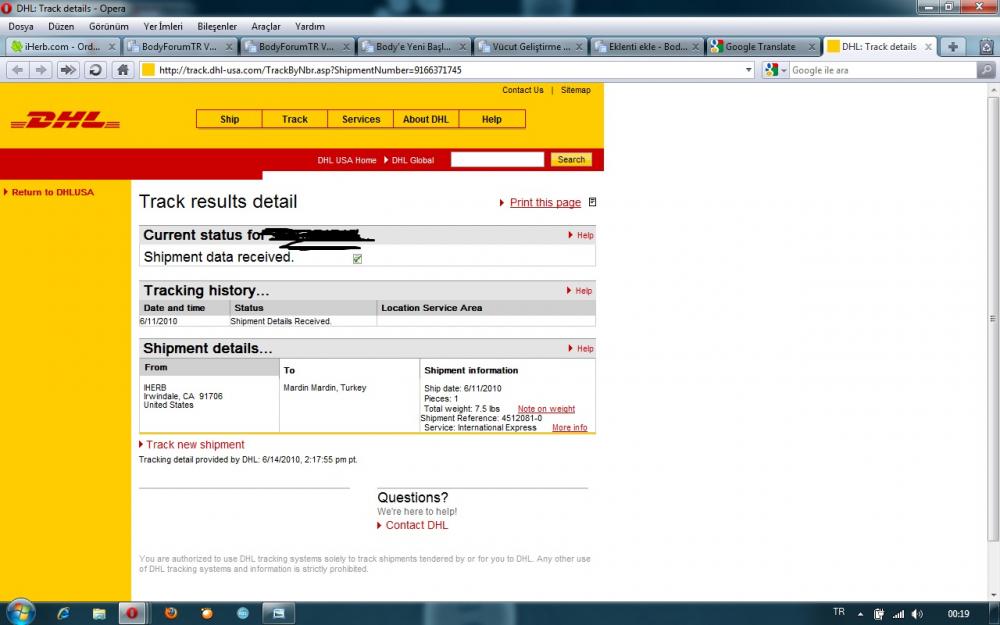Close the Google Translate tab

coord(812,47)
